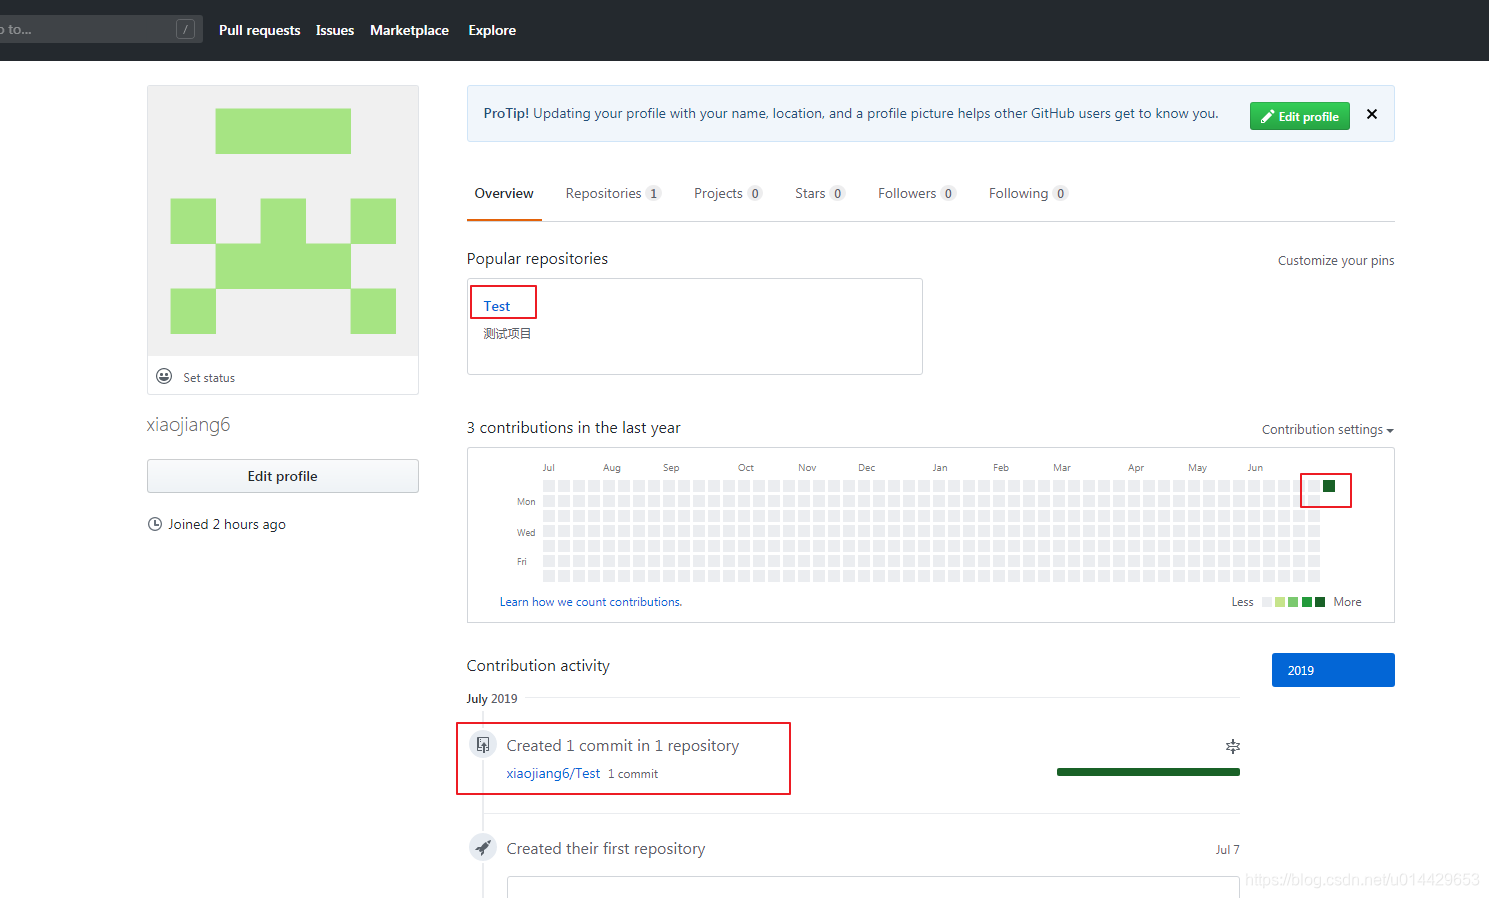Click the Created 1 commit in 1 repository heading
The image size is (1489, 898).
pyautogui.click(x=622, y=746)
